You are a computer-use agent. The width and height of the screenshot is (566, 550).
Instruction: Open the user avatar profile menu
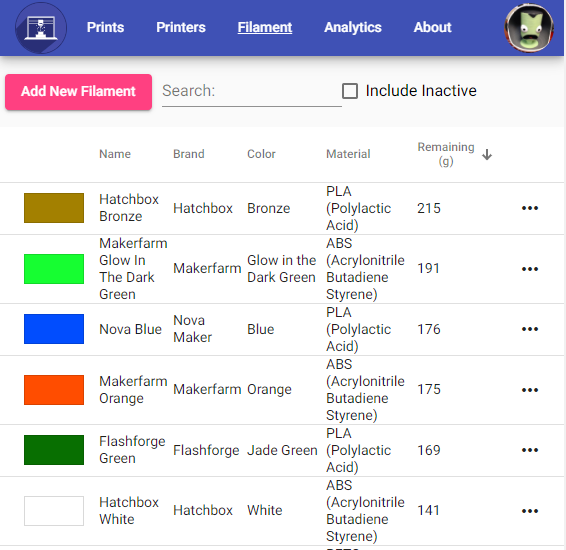pos(529,28)
